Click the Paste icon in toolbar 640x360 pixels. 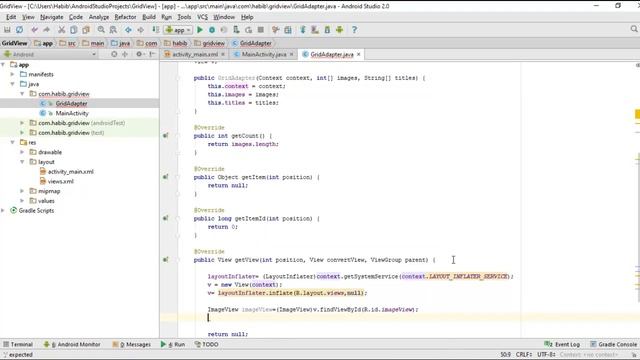tap(86, 30)
